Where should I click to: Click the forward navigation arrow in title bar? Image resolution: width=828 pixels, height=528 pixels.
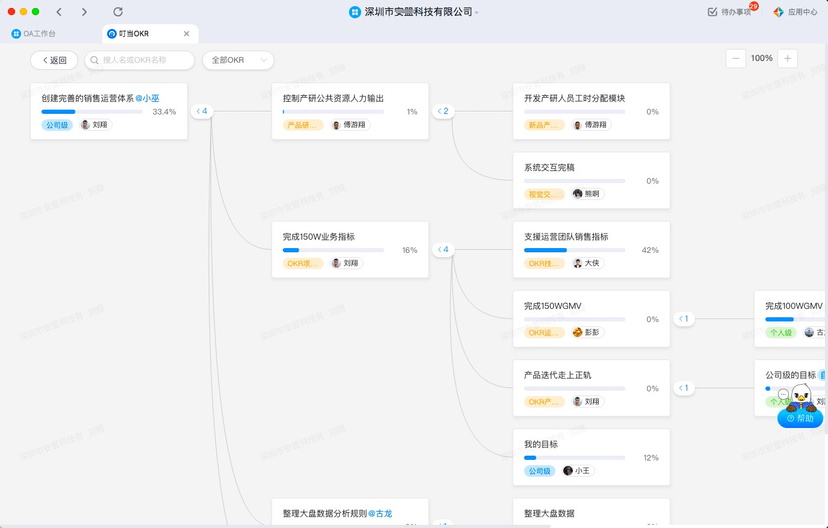click(84, 12)
